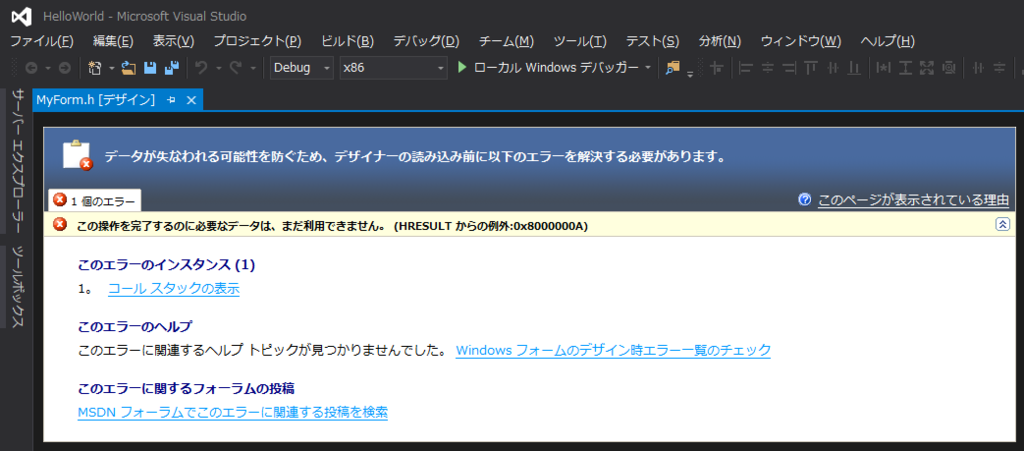Click the Navigate Forward arrow icon
This screenshot has width=1024, height=451.
point(65,67)
